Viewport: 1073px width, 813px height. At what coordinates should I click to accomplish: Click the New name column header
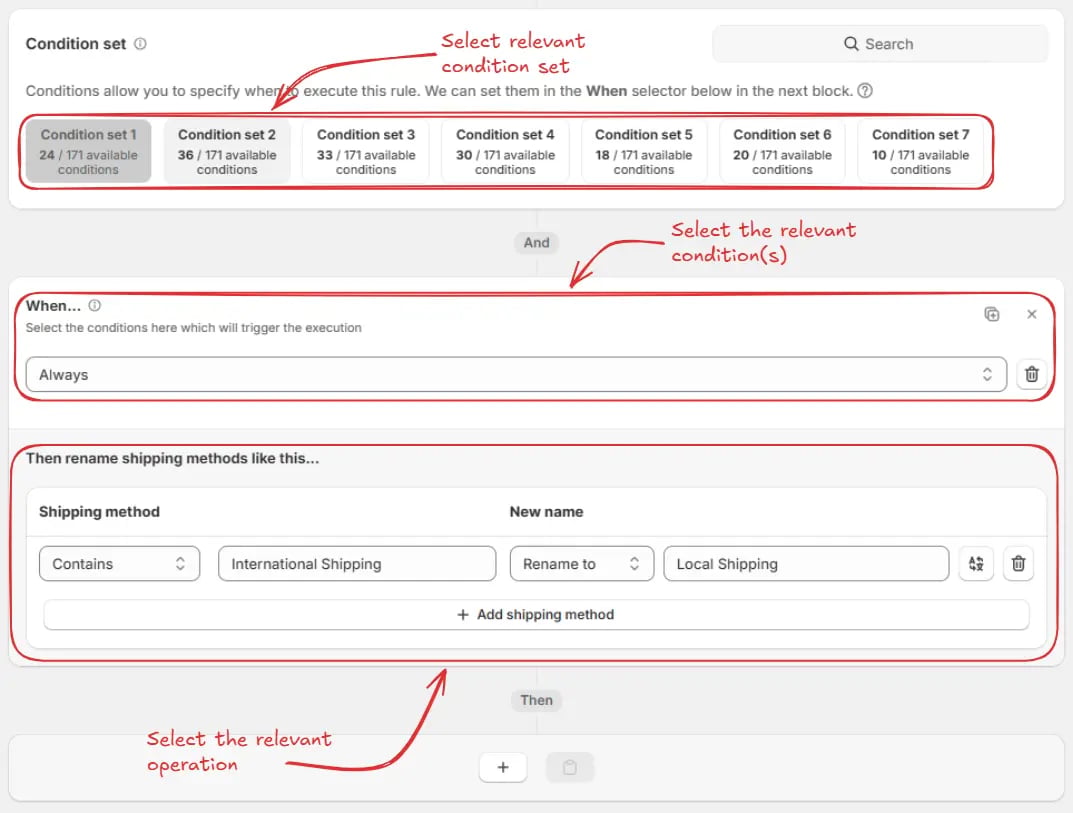pyautogui.click(x=546, y=512)
